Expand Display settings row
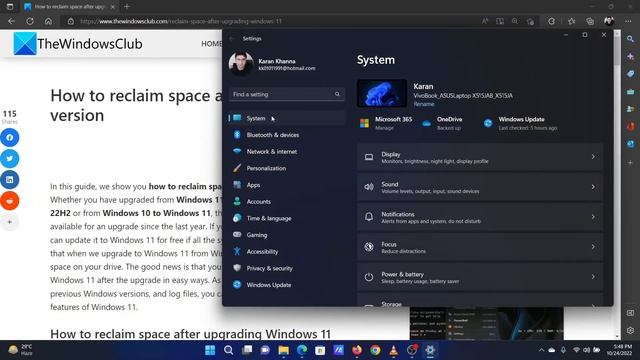The image size is (640, 360). click(480, 157)
